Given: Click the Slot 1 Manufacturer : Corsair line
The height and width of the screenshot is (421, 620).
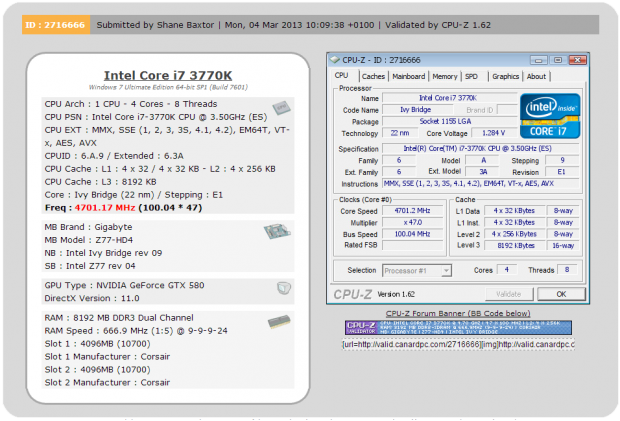Looking at the screenshot, I should click(107, 357).
